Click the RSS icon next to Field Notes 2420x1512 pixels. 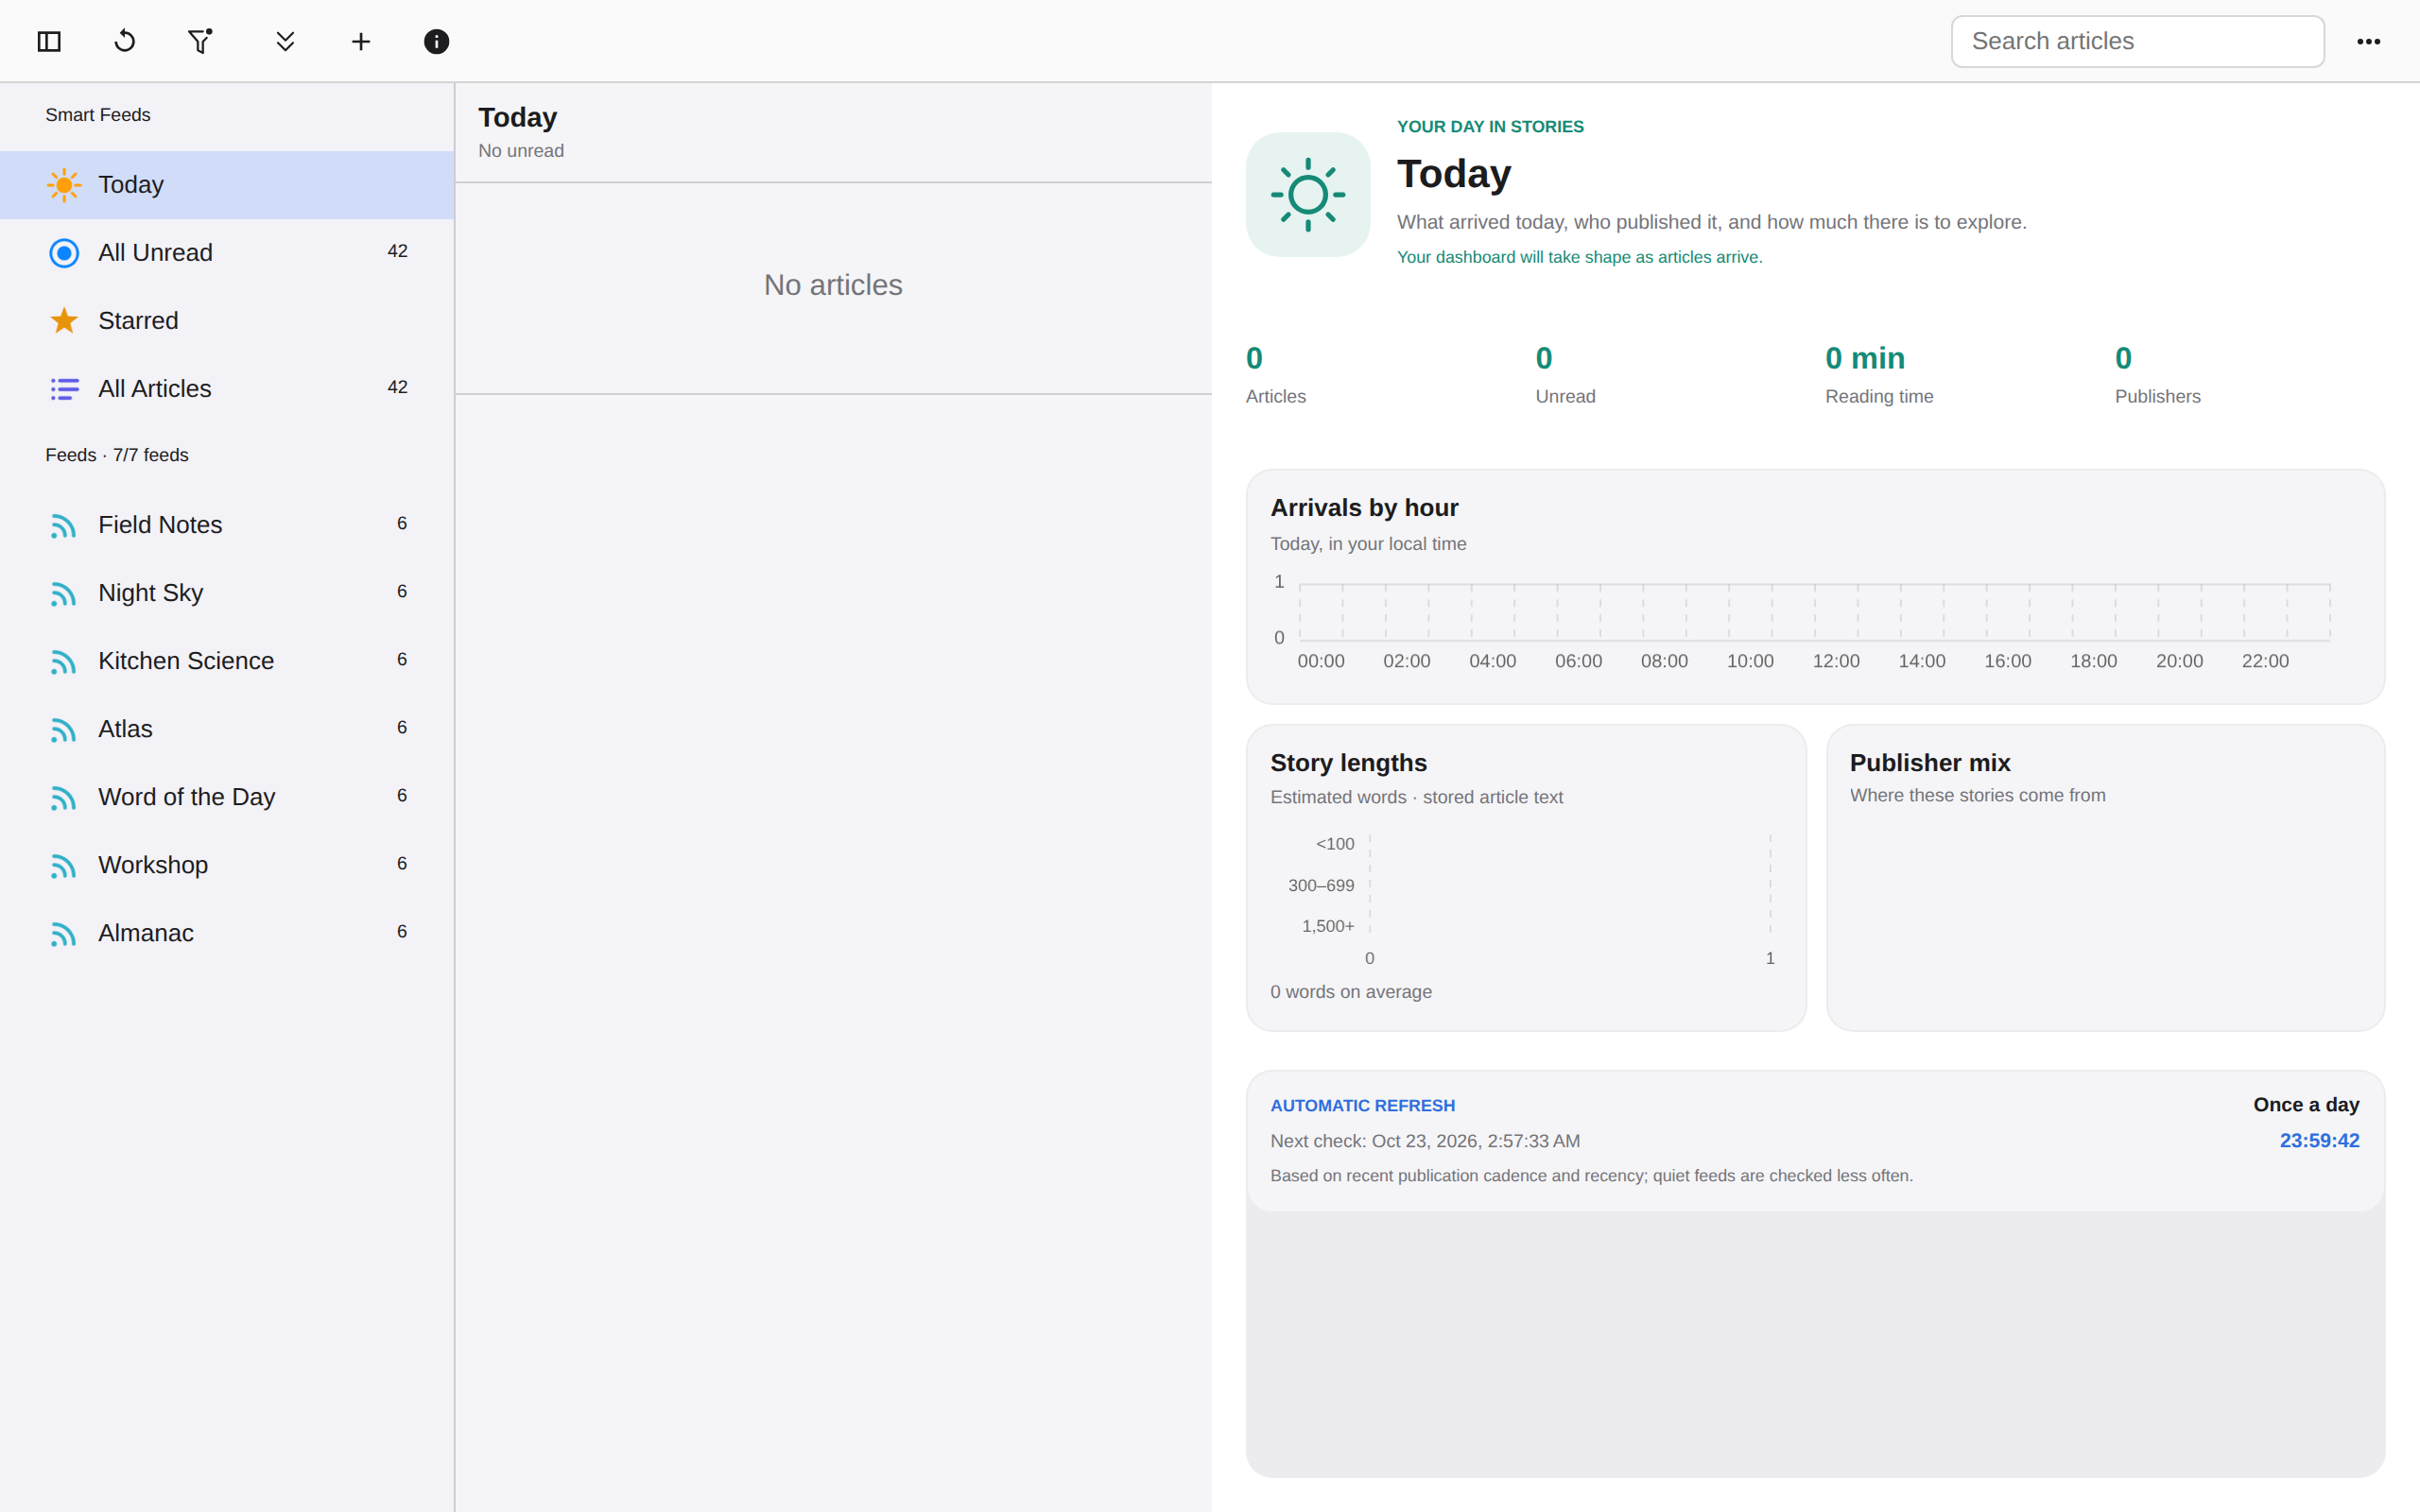pyautogui.click(x=64, y=526)
